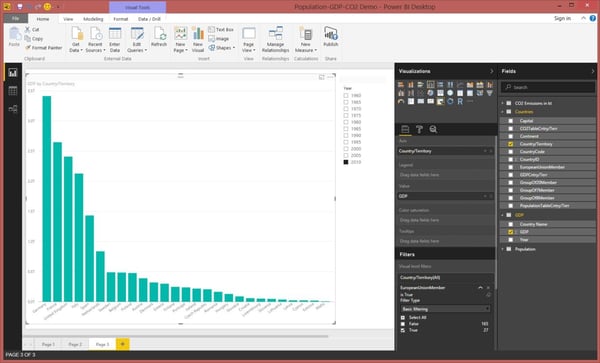
Task: Open the Get Data ribbon button
Action: tap(76, 40)
